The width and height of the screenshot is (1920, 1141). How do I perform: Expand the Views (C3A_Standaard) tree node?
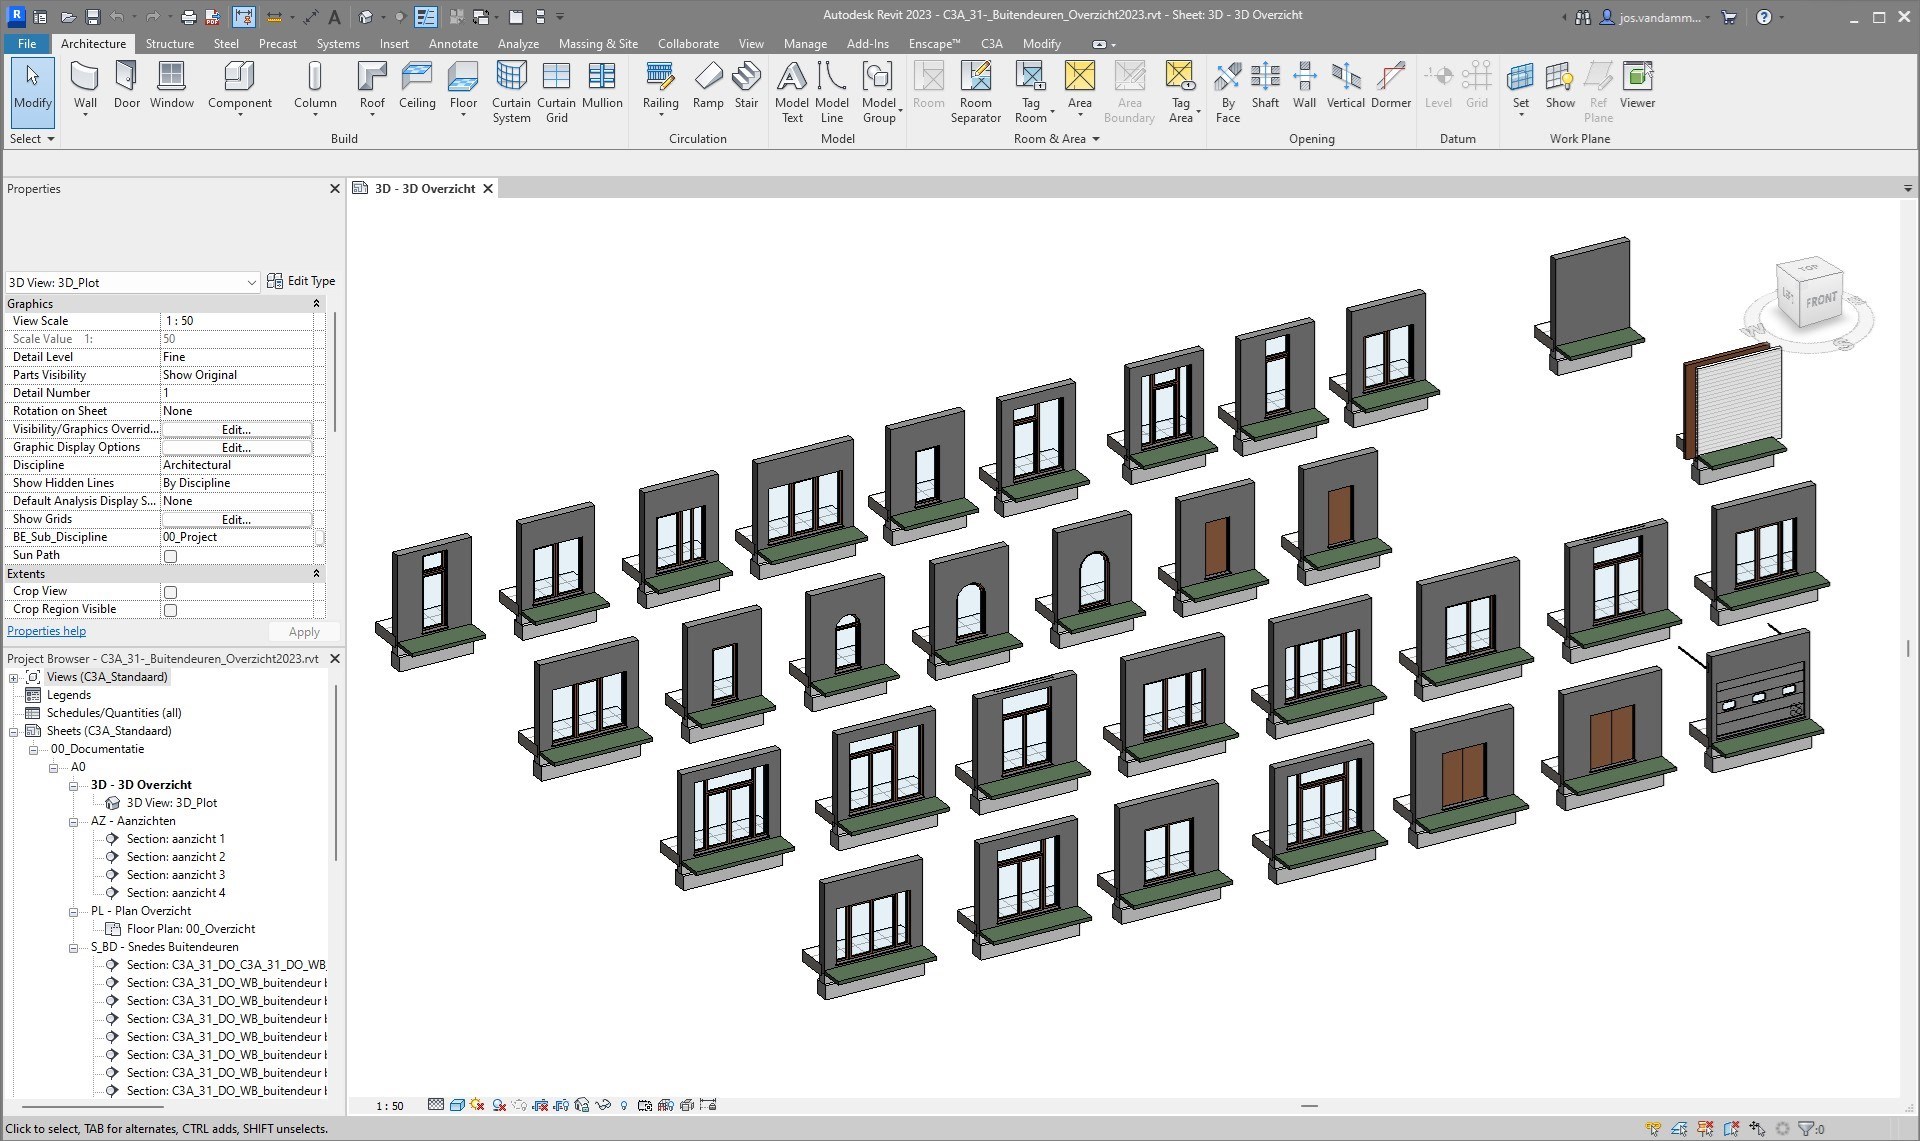click(x=14, y=677)
